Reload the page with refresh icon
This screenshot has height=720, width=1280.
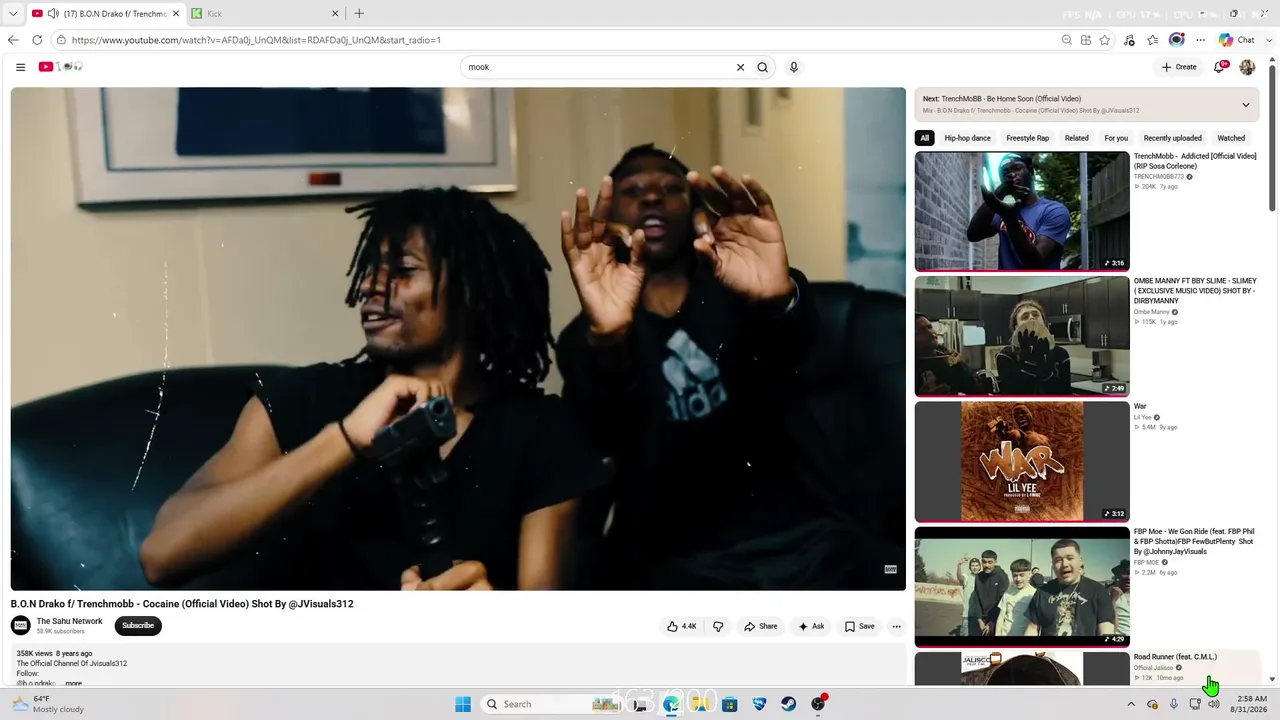click(37, 40)
